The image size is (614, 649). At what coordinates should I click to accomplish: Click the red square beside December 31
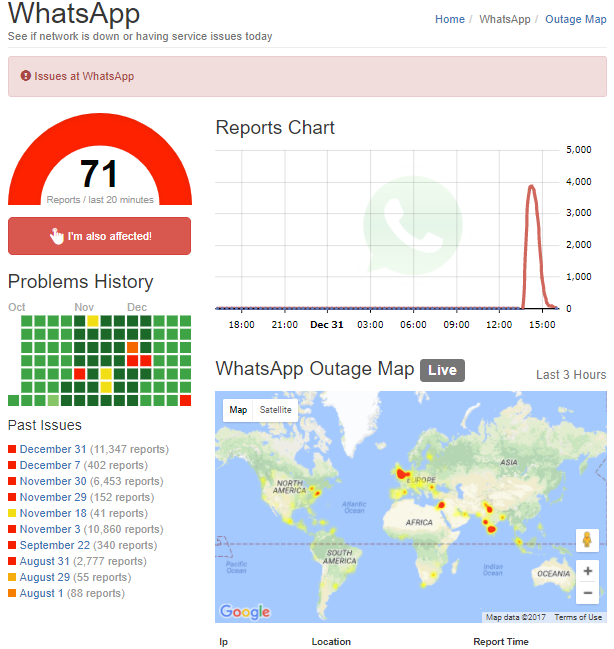click(x=12, y=450)
